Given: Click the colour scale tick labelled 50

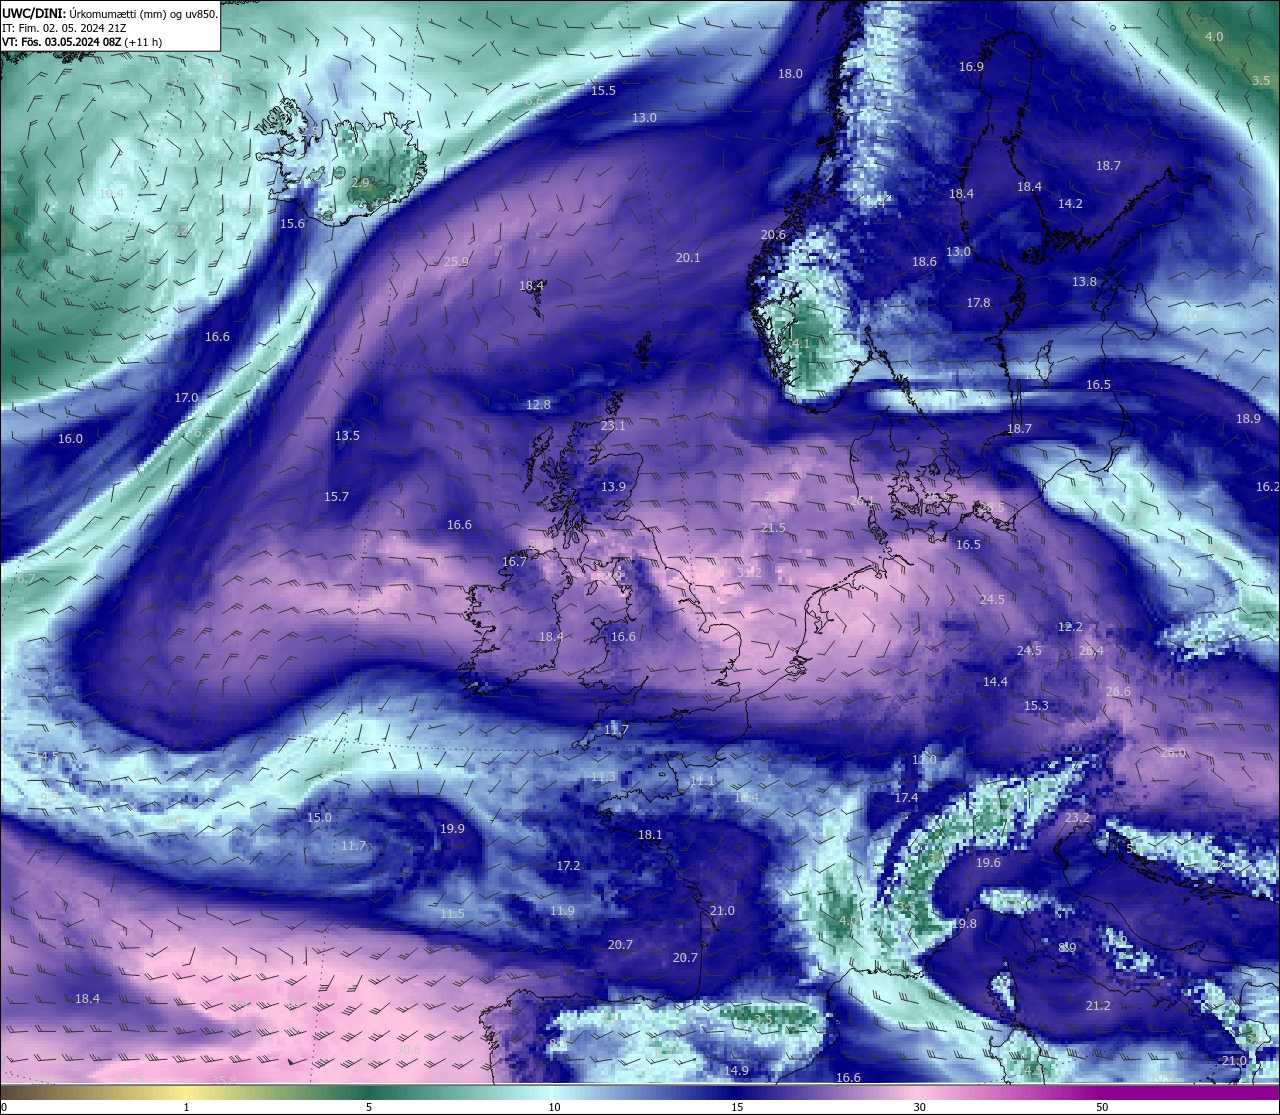Looking at the screenshot, I should [1102, 1107].
